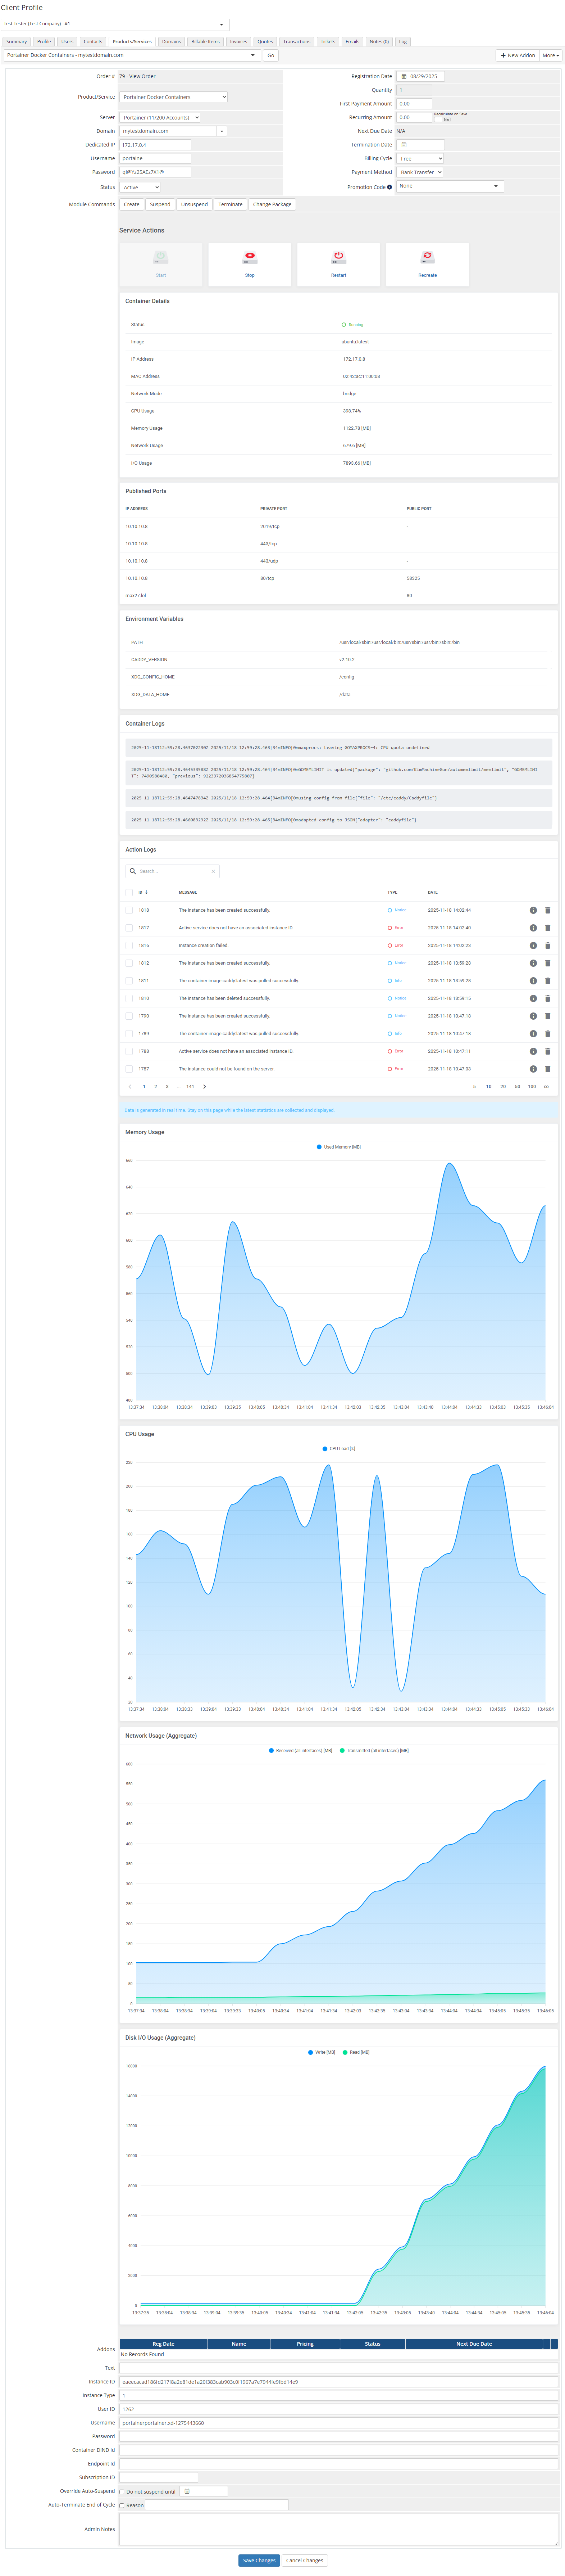Open the More dropdown button
565x2576 pixels.
(551, 55)
